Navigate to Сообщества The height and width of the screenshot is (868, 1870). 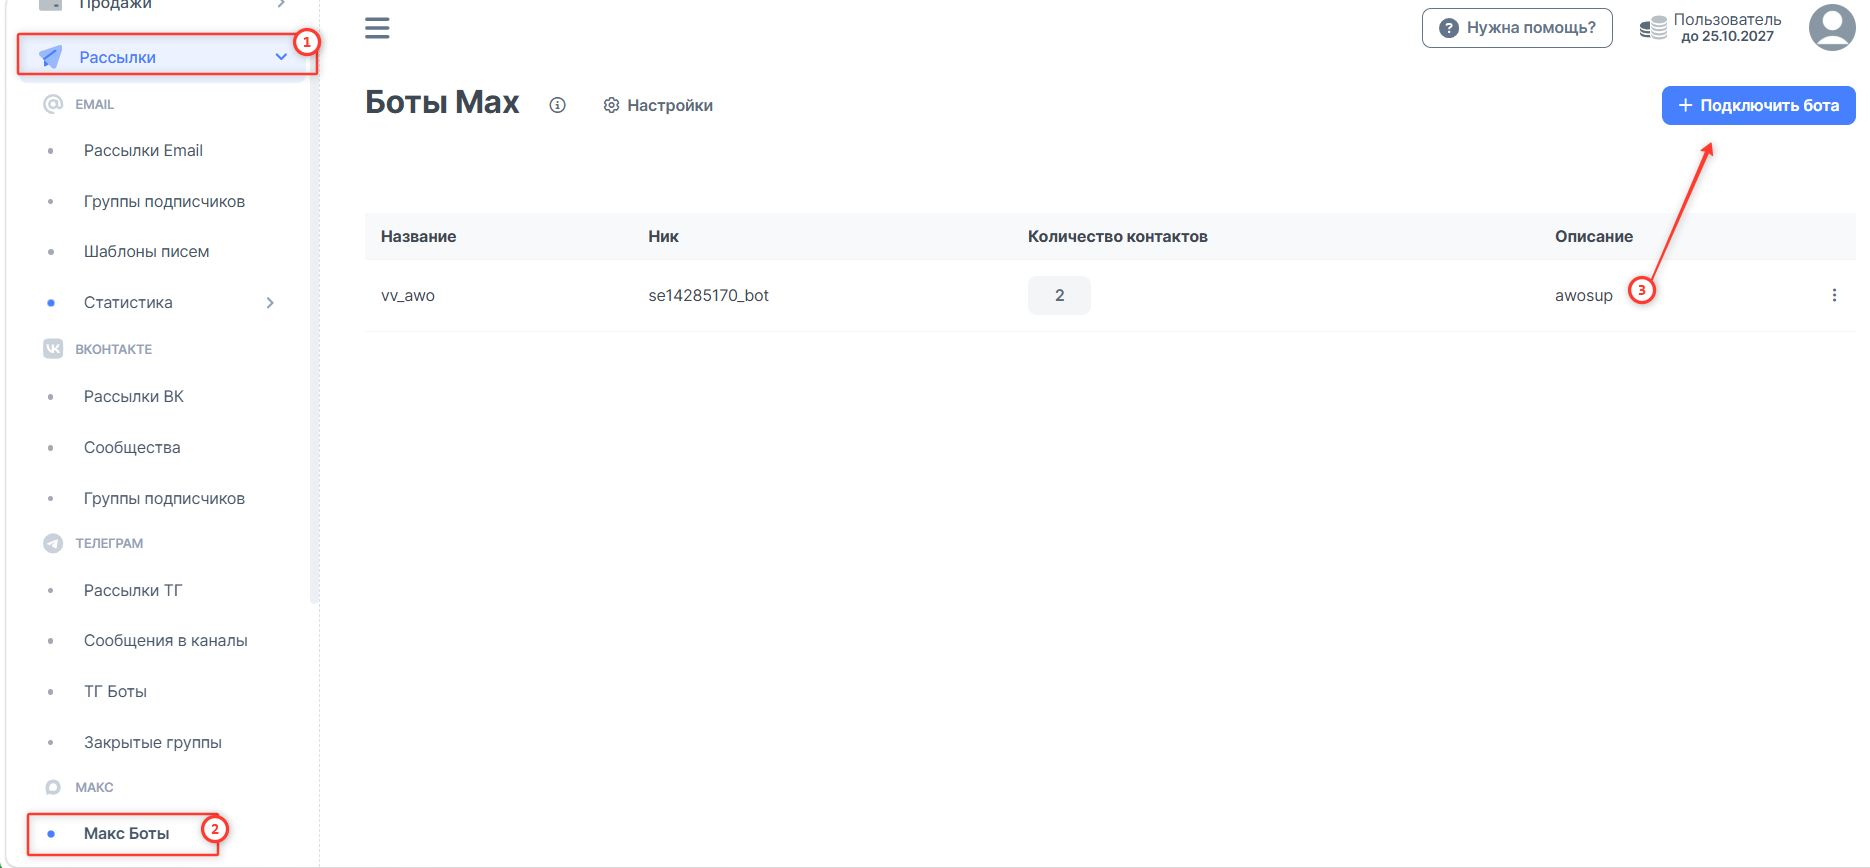pos(132,447)
